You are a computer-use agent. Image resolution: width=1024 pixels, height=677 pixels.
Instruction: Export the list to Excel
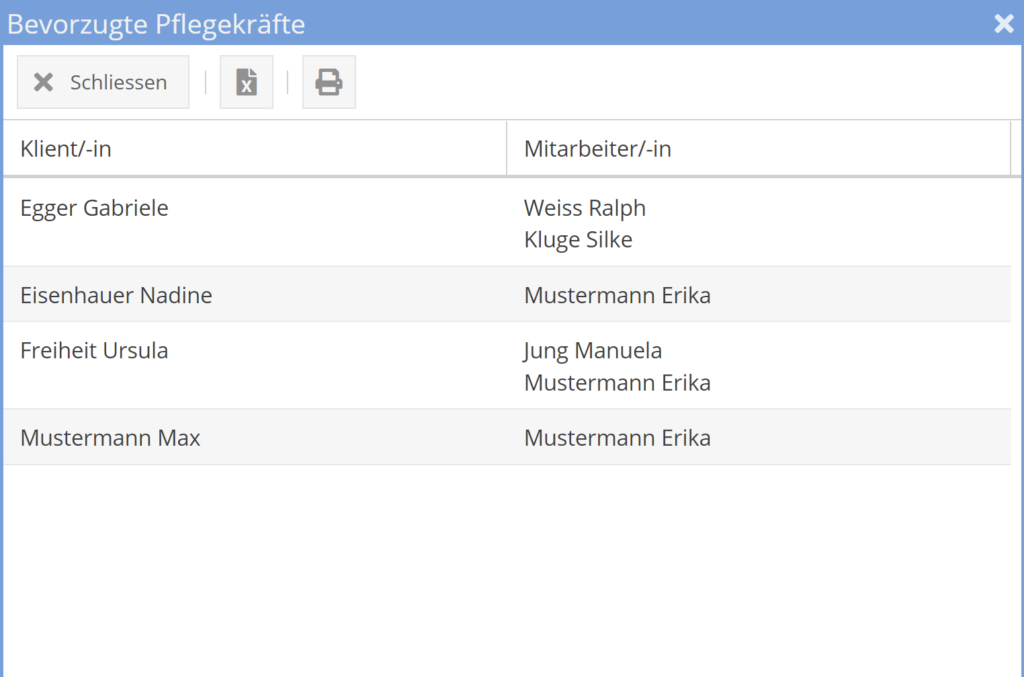coord(246,82)
